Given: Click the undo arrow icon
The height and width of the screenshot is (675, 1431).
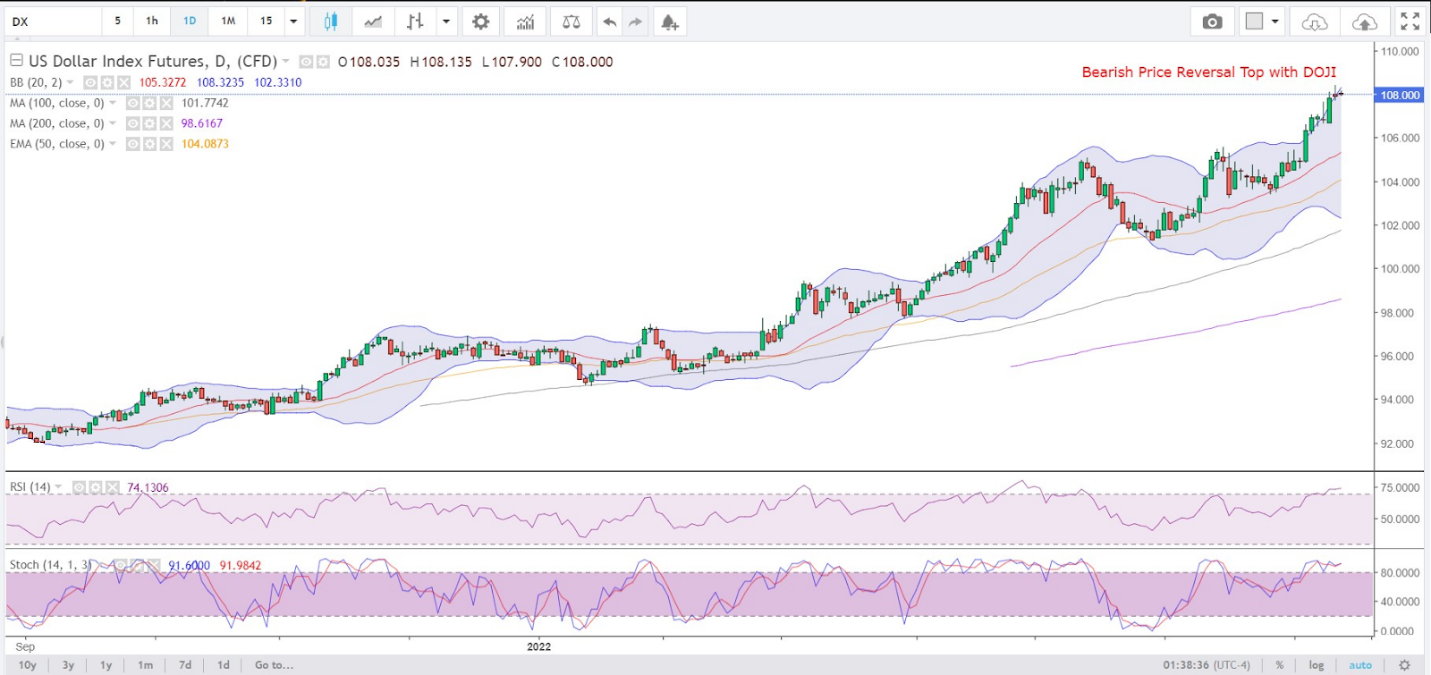Looking at the screenshot, I should [x=609, y=21].
